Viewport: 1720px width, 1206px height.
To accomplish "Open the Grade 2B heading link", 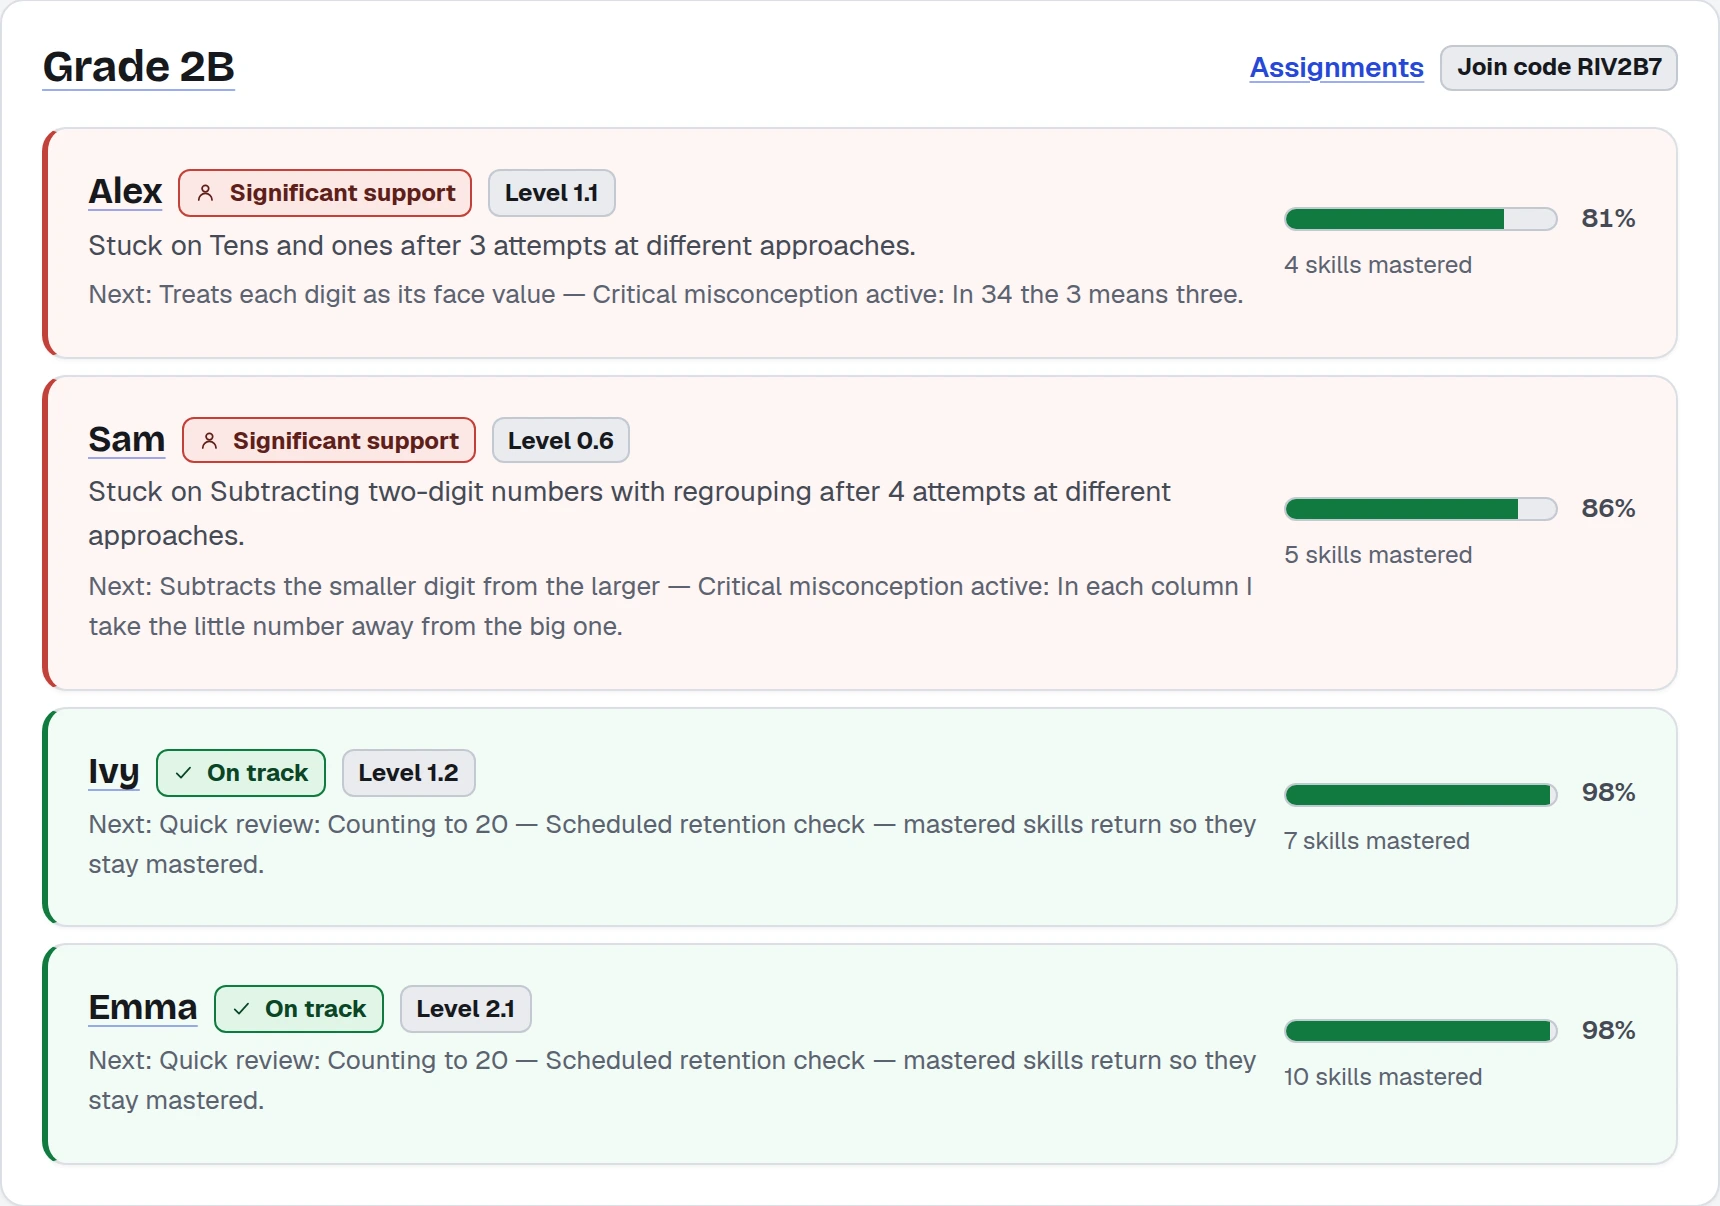I will [138, 67].
